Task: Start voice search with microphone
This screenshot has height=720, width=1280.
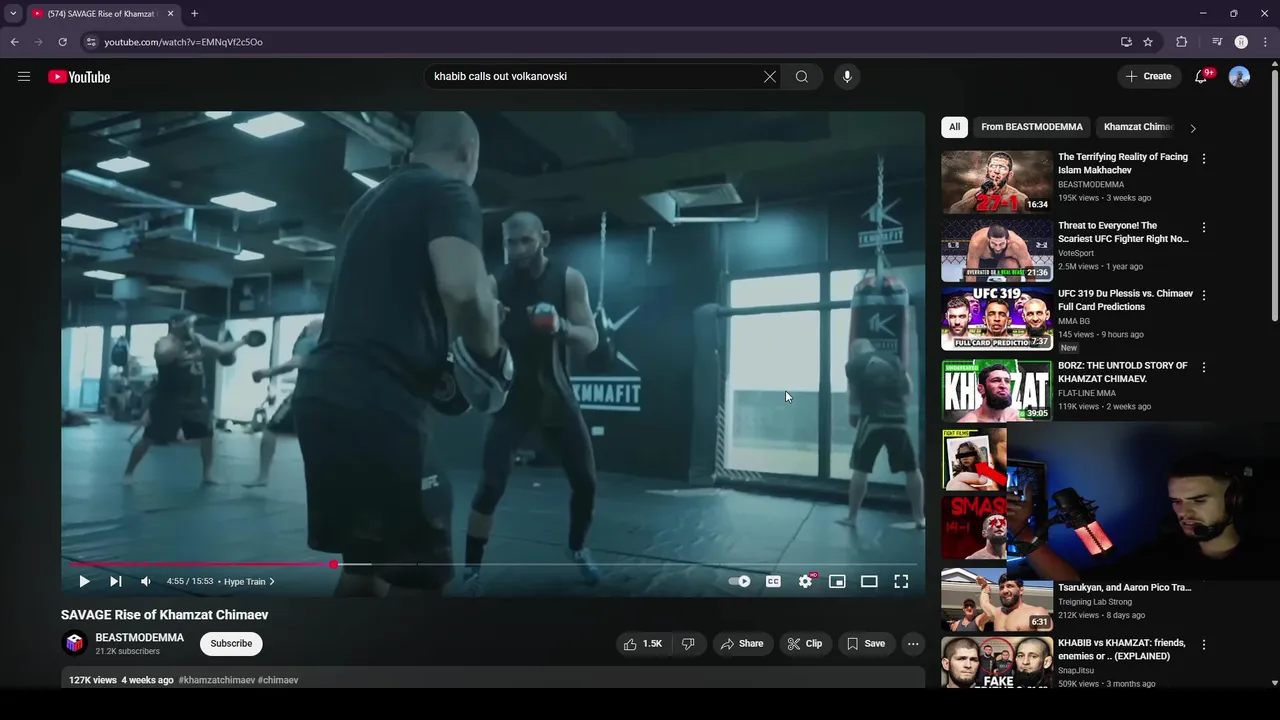Action: tap(847, 77)
